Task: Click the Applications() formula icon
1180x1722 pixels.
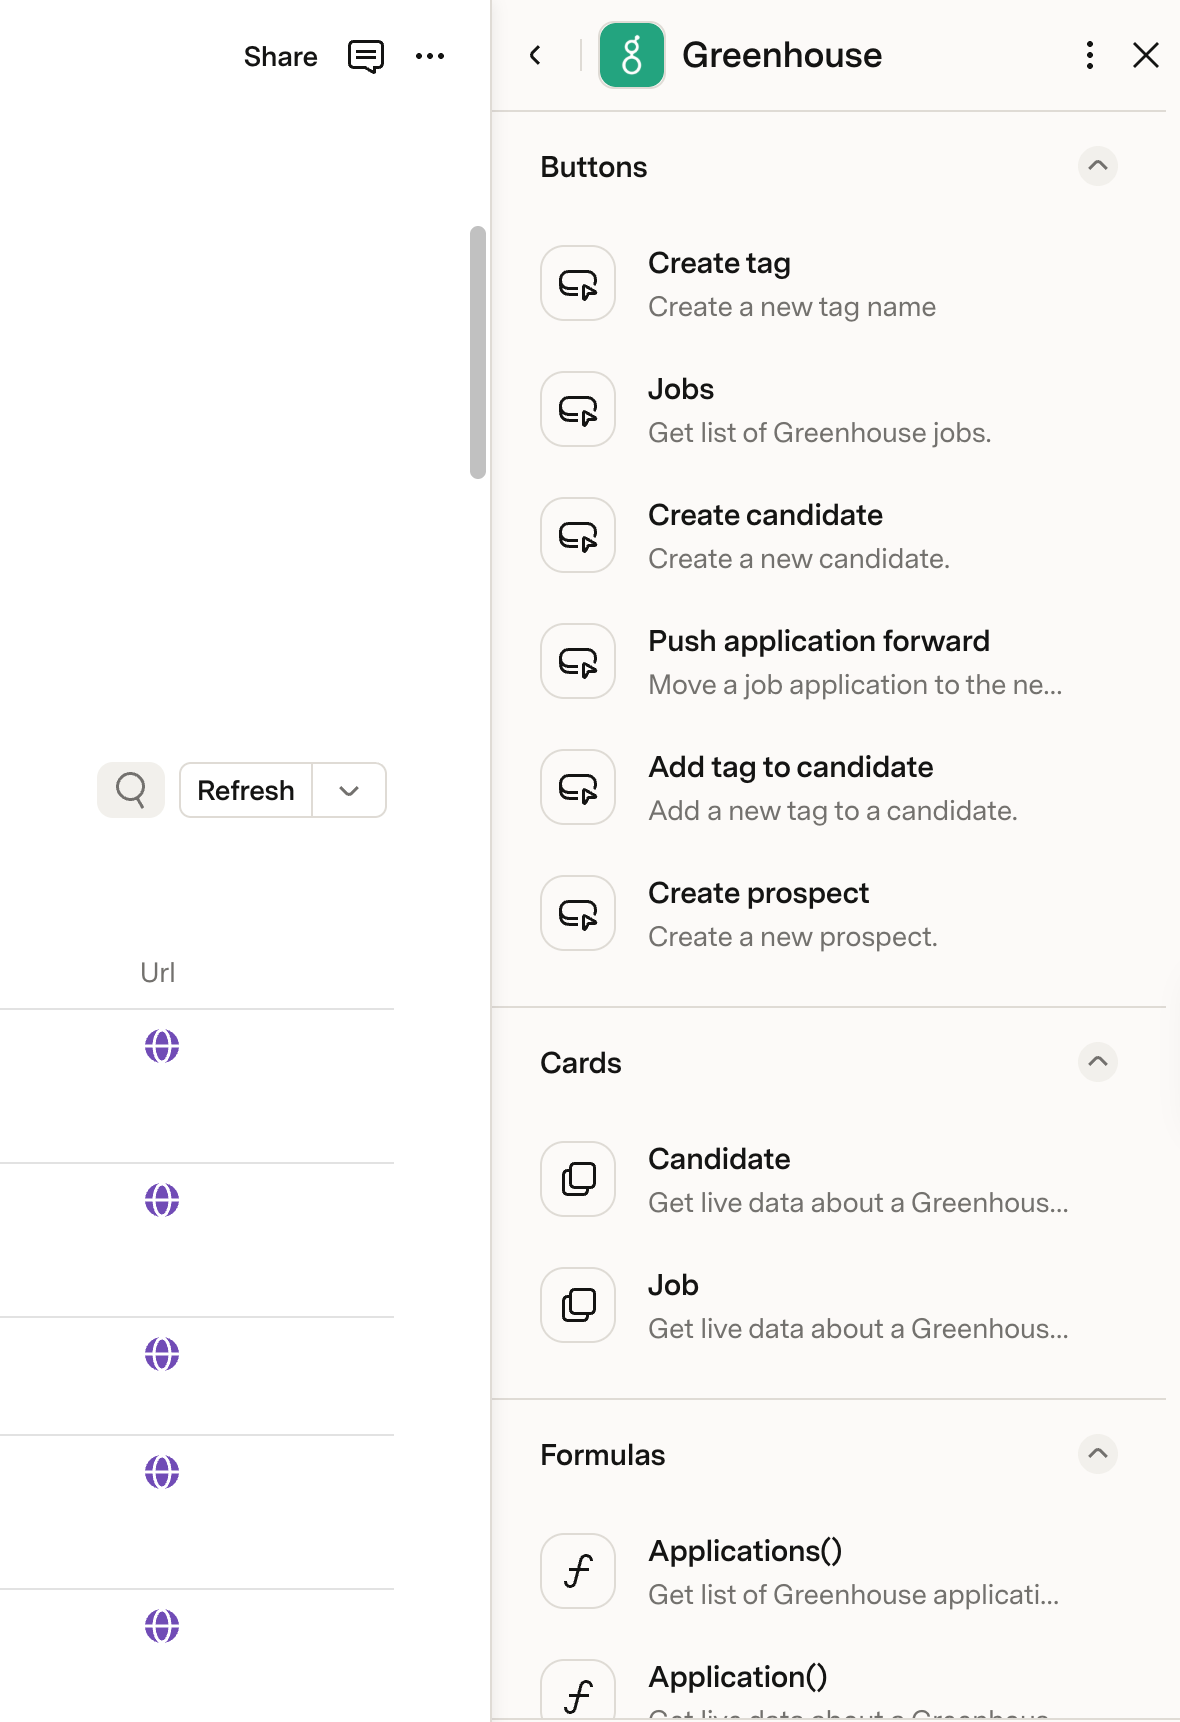Action: point(578,1571)
